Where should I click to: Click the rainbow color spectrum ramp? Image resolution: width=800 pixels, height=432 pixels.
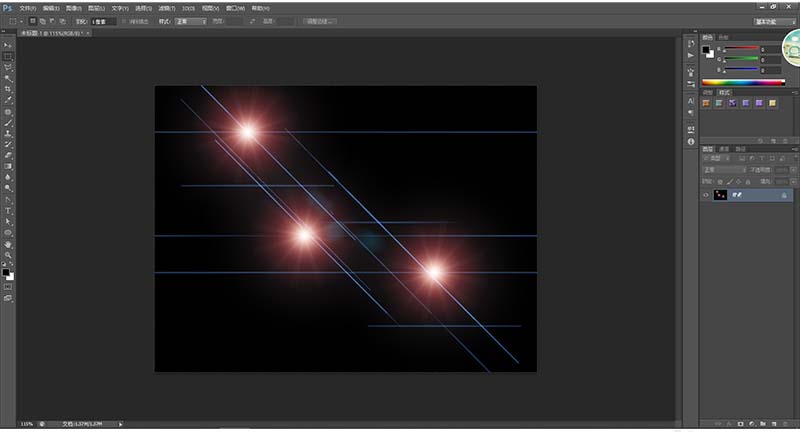743,82
